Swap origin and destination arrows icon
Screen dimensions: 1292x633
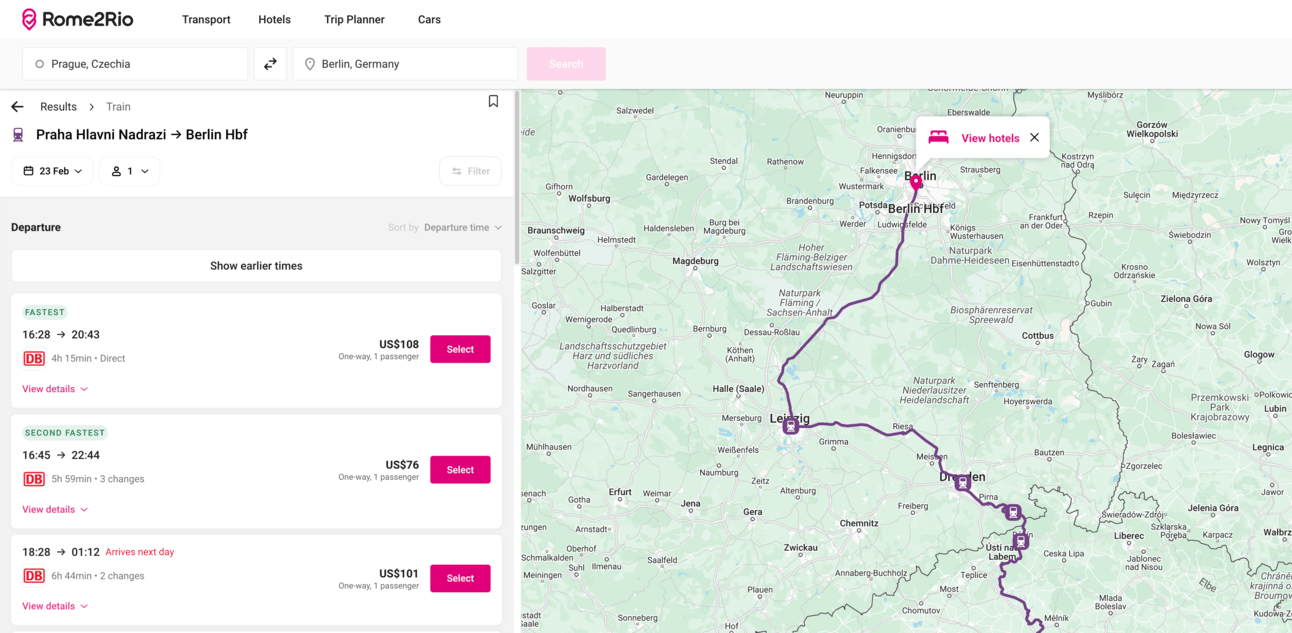[270, 64]
